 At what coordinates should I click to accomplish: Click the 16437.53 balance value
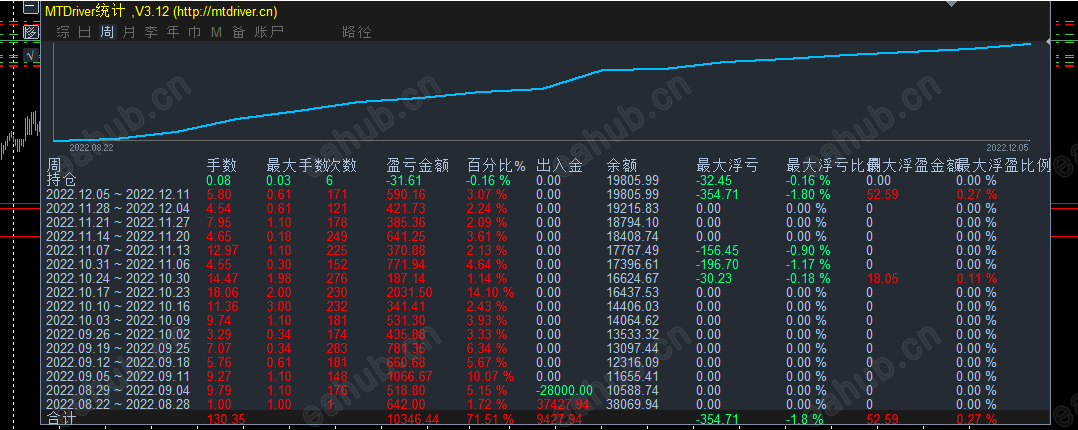click(633, 292)
